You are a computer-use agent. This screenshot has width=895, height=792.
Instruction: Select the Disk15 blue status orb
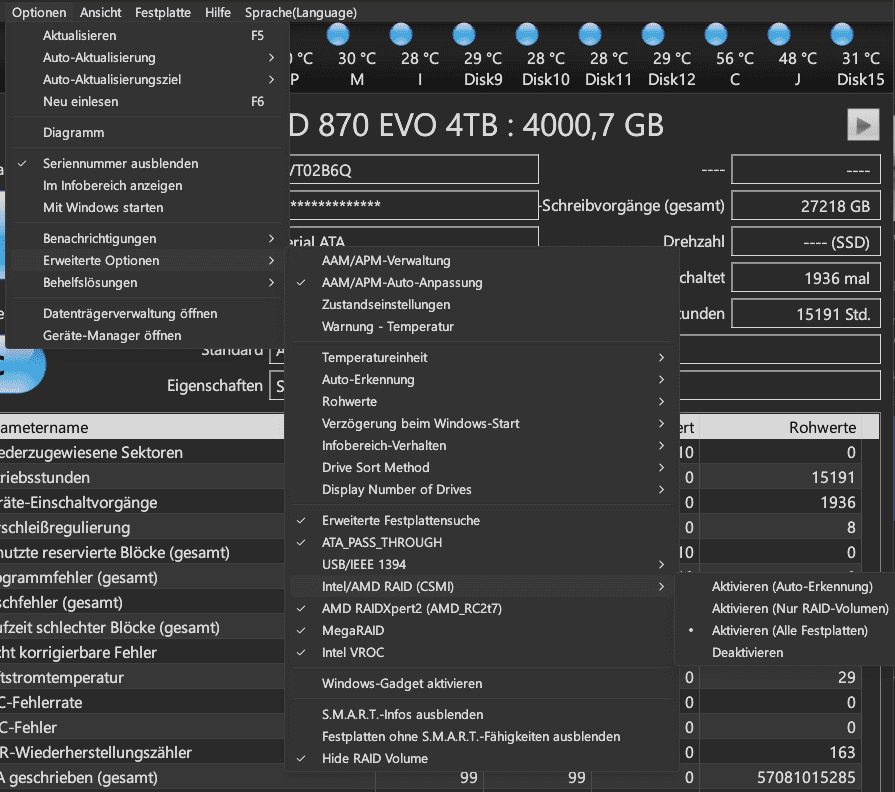click(x=842, y=34)
